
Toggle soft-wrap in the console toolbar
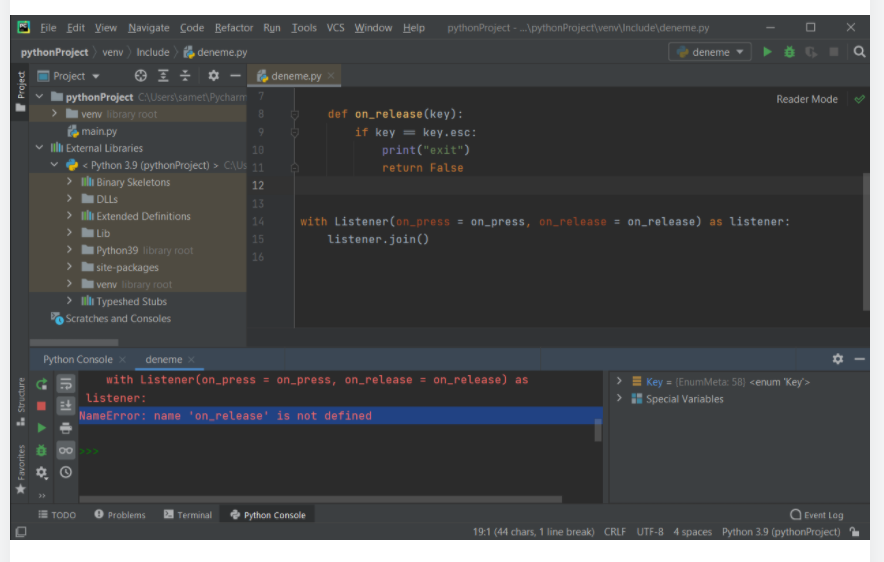click(x=66, y=383)
